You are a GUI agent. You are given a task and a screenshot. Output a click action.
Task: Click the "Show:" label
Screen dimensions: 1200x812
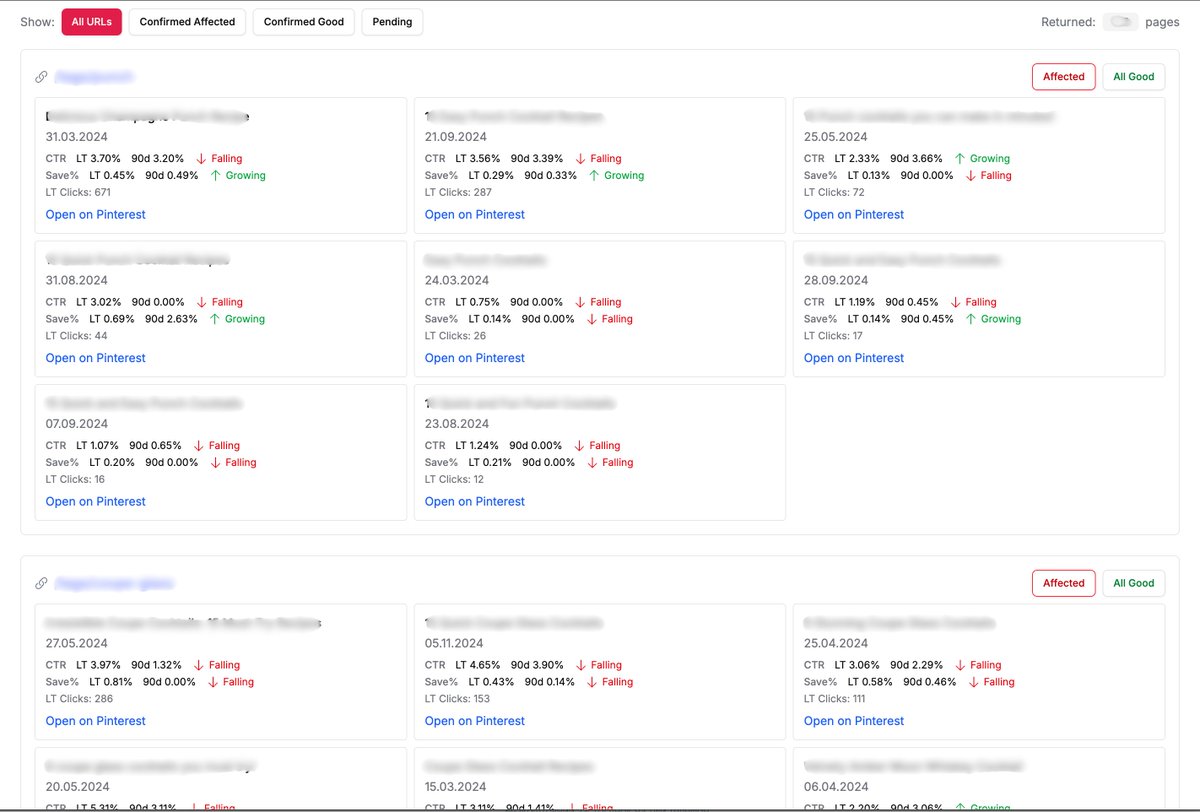(37, 22)
